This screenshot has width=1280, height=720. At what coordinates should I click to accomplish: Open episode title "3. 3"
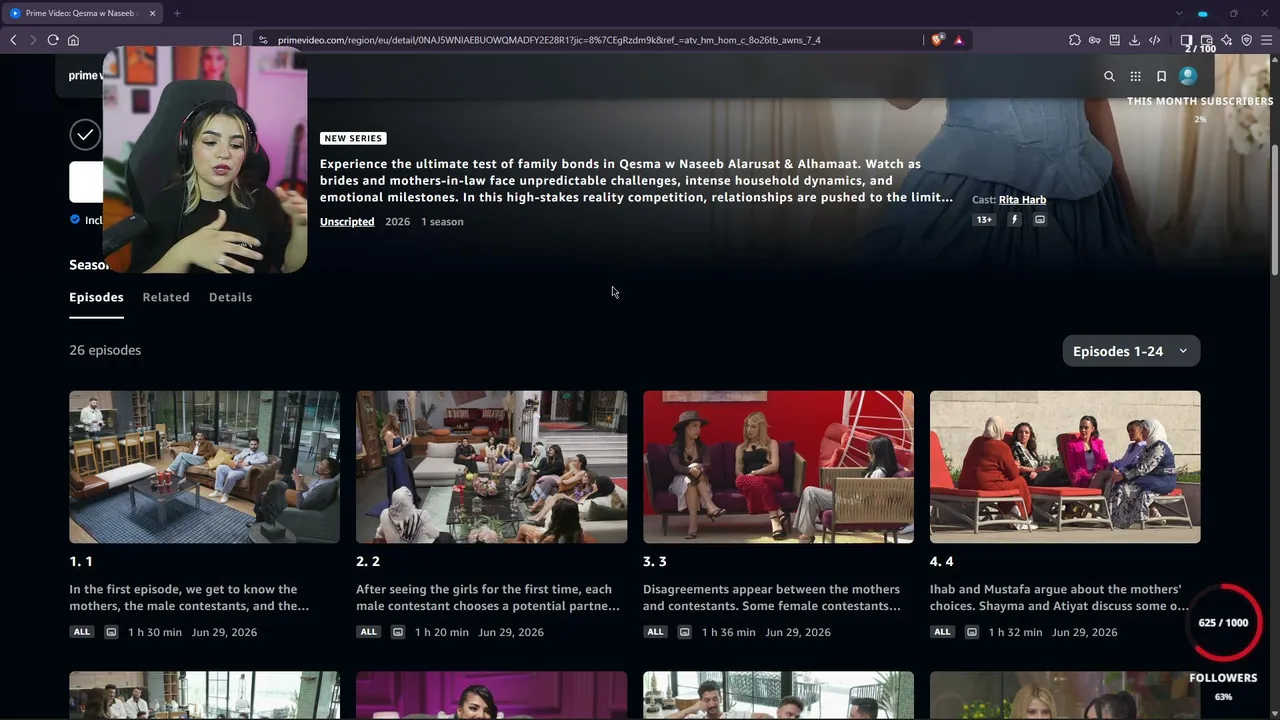(655, 562)
